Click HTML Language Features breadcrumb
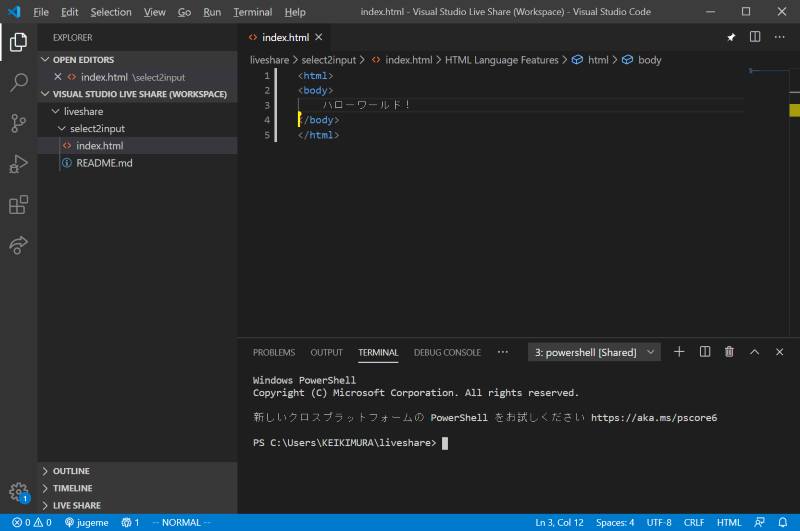This screenshot has width=800, height=531. pos(502,60)
